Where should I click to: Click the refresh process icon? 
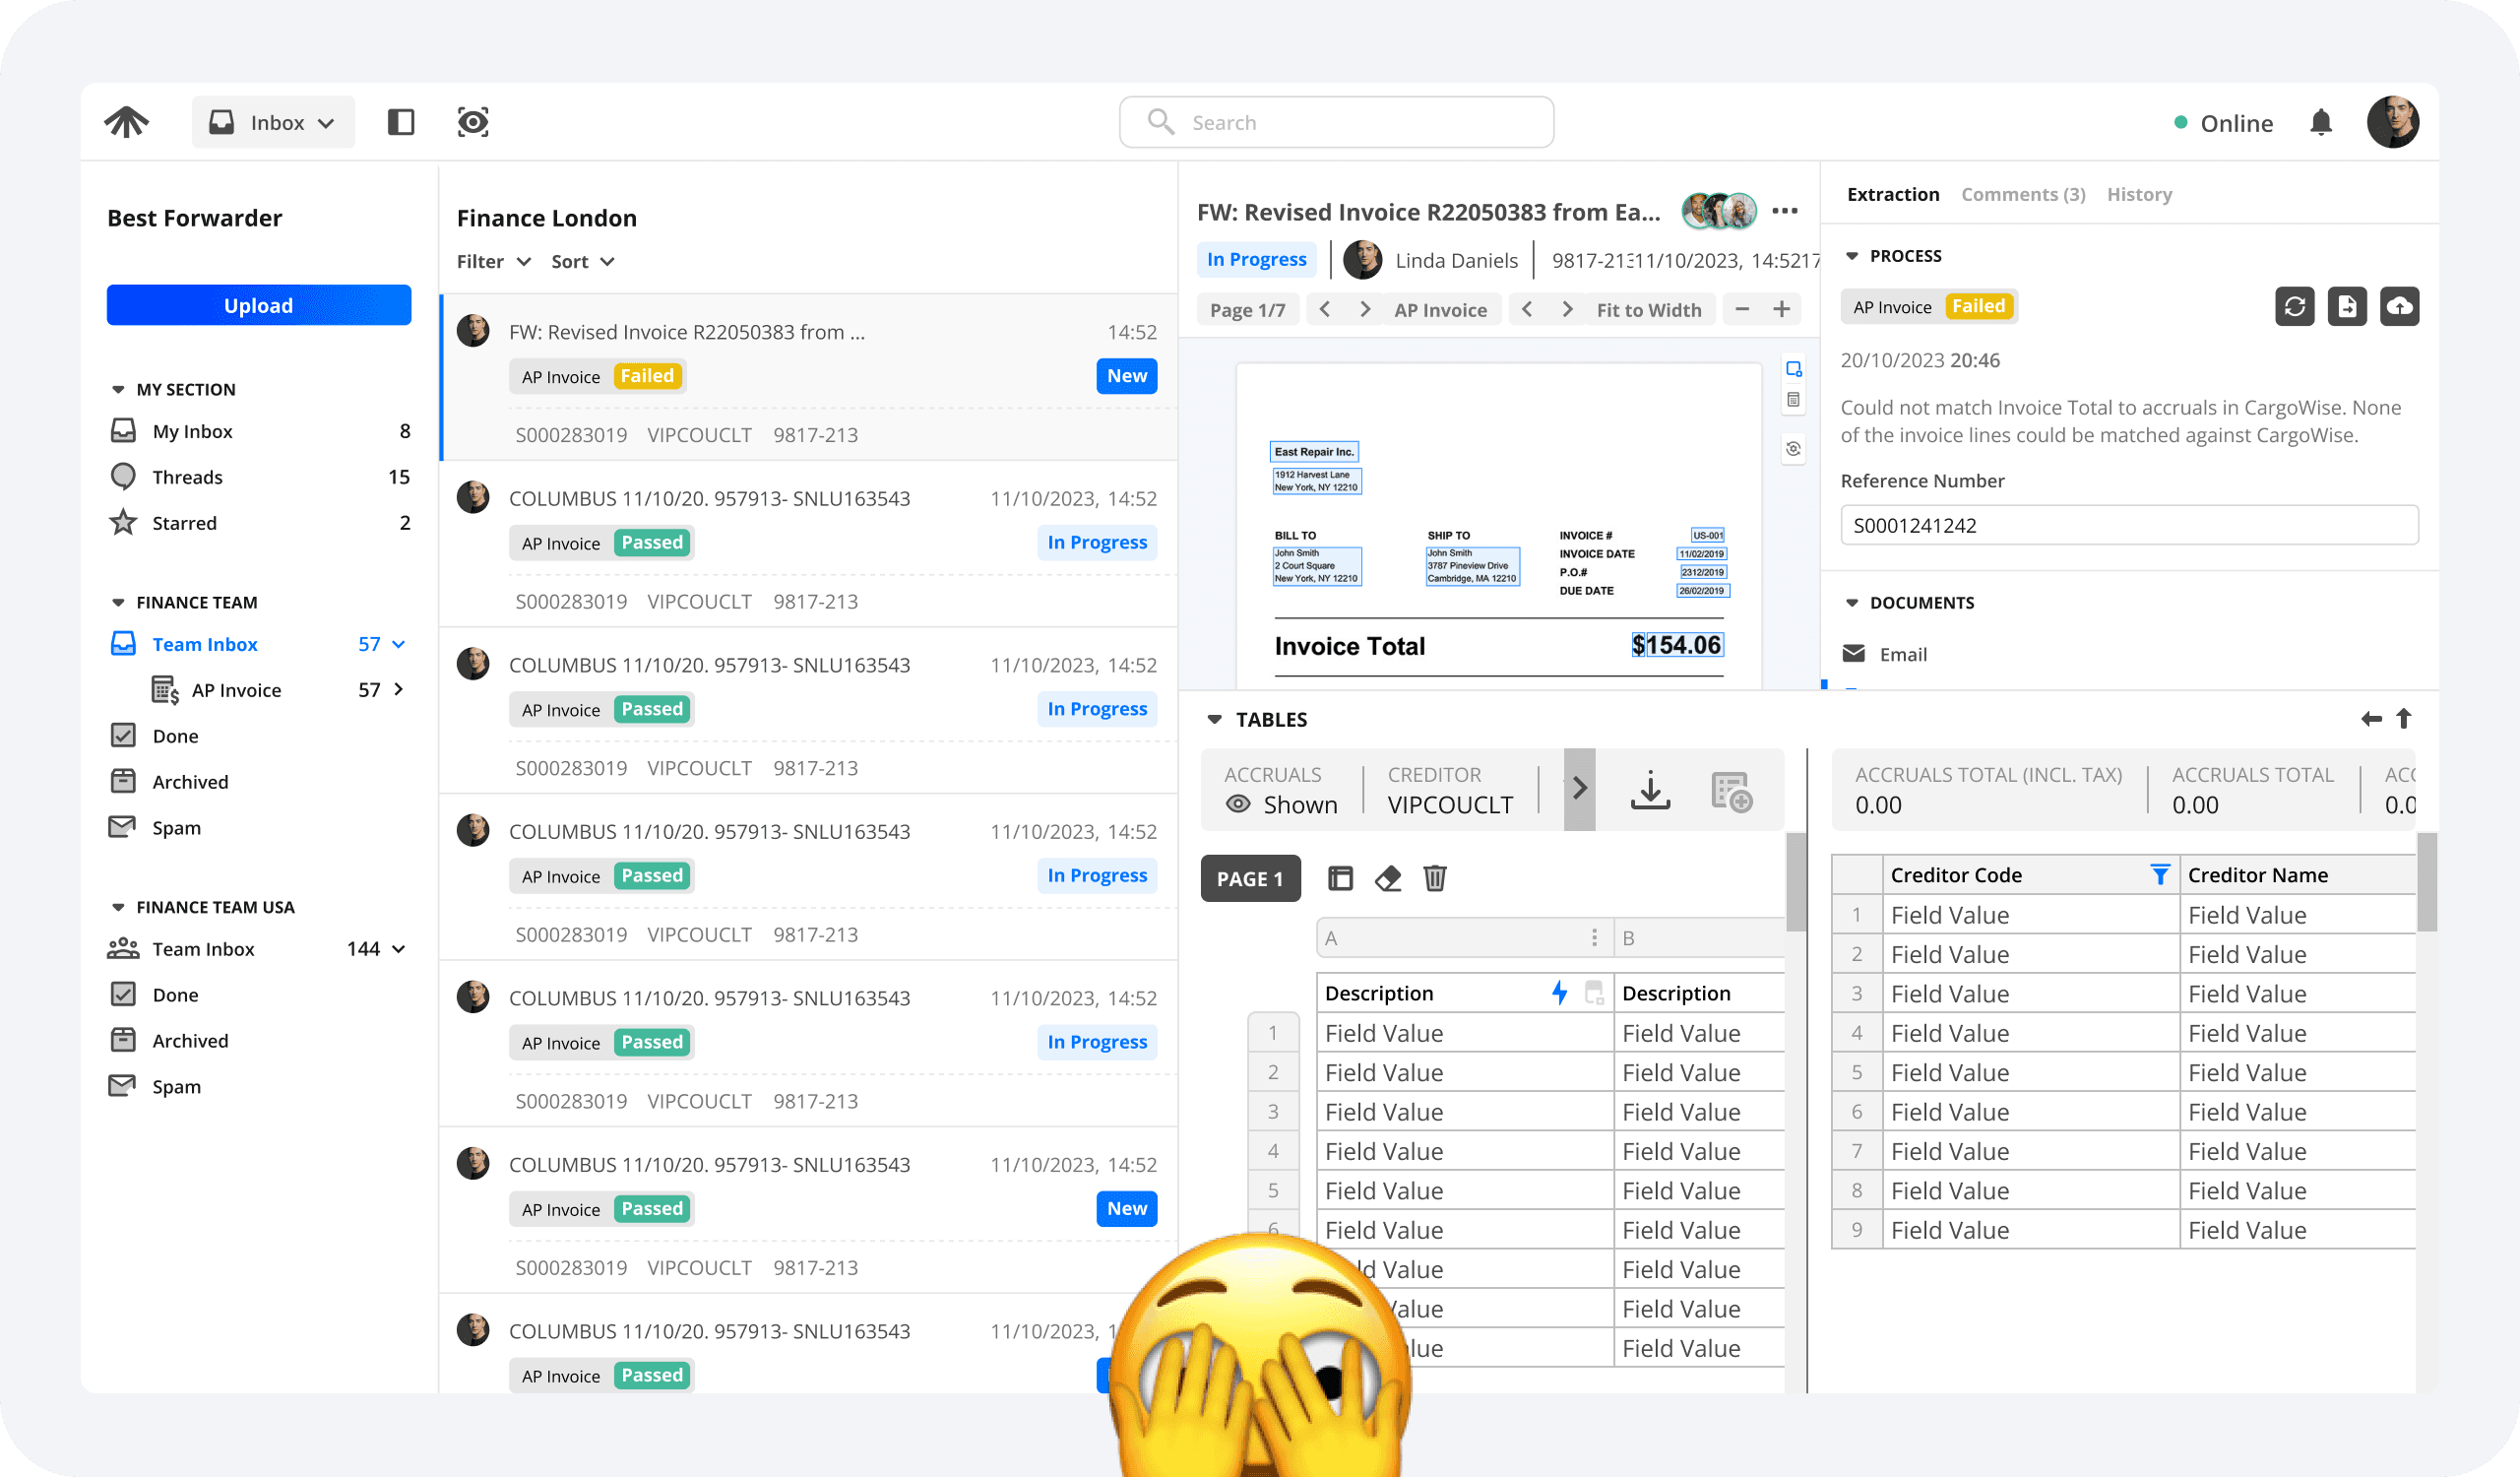tap(2294, 306)
